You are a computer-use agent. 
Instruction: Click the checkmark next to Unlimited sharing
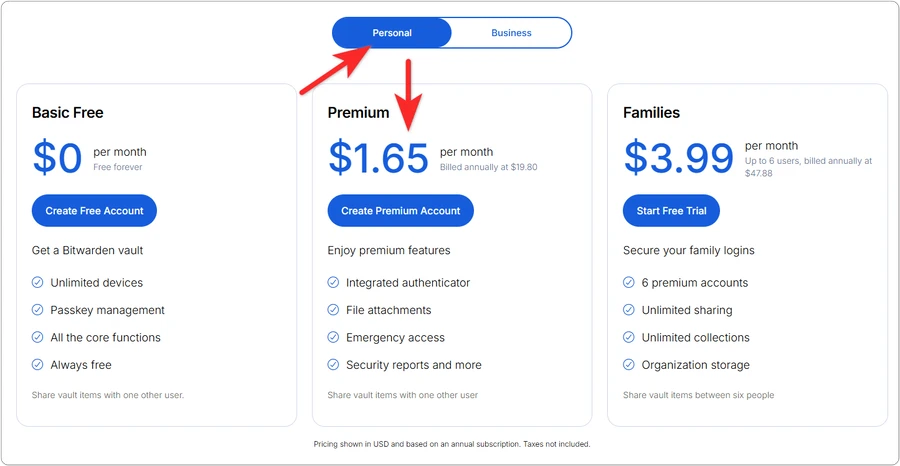[629, 310]
